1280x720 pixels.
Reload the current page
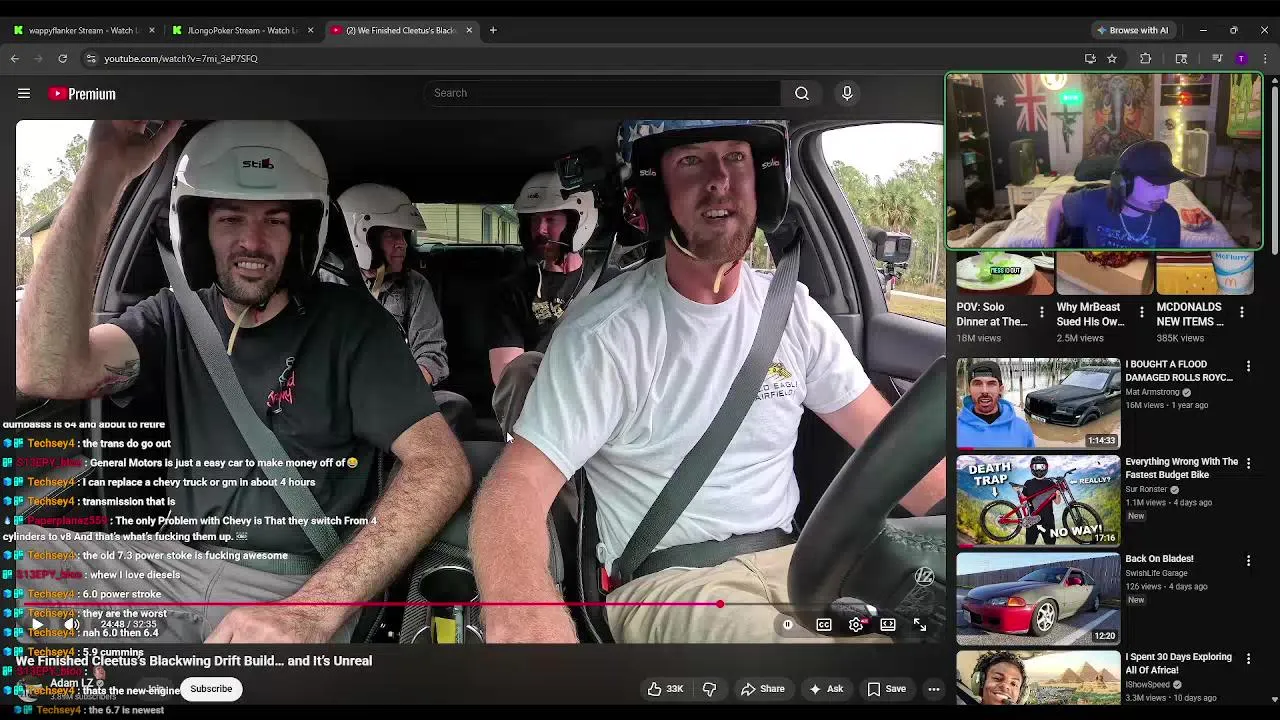[x=62, y=59]
